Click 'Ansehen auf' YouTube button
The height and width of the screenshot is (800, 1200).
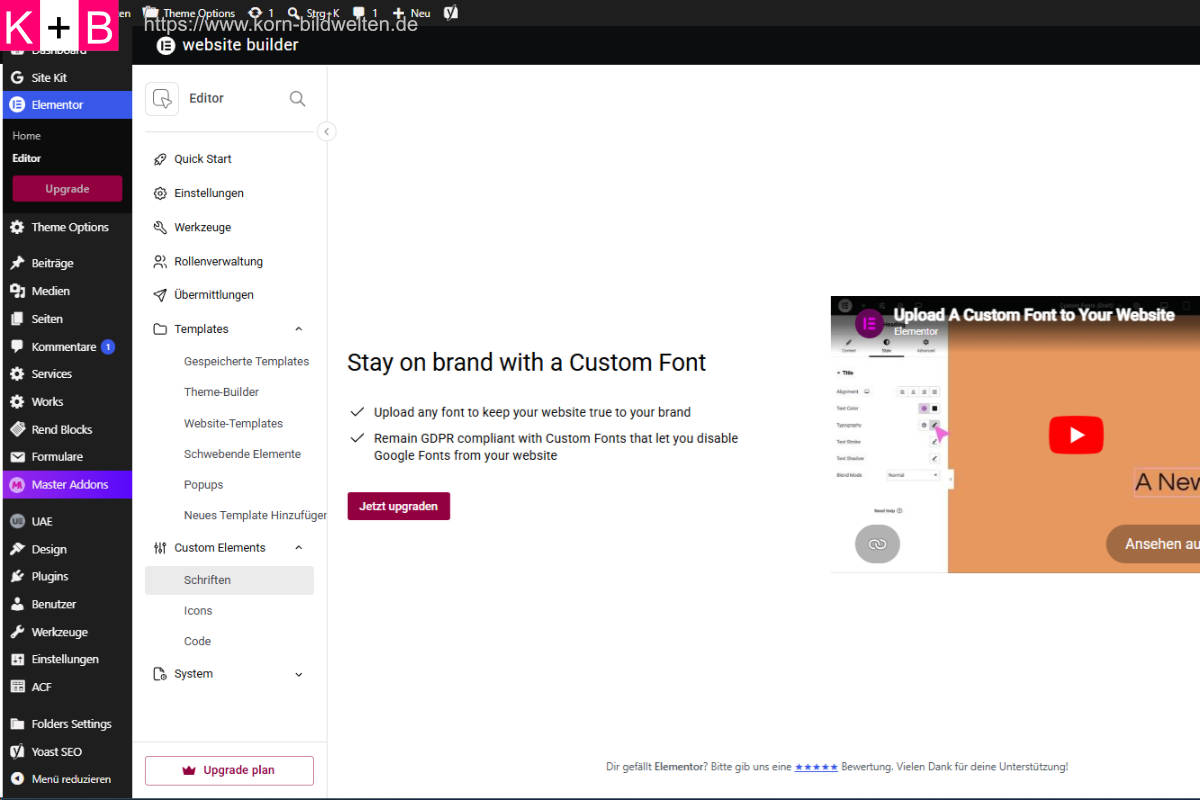tap(1154, 544)
